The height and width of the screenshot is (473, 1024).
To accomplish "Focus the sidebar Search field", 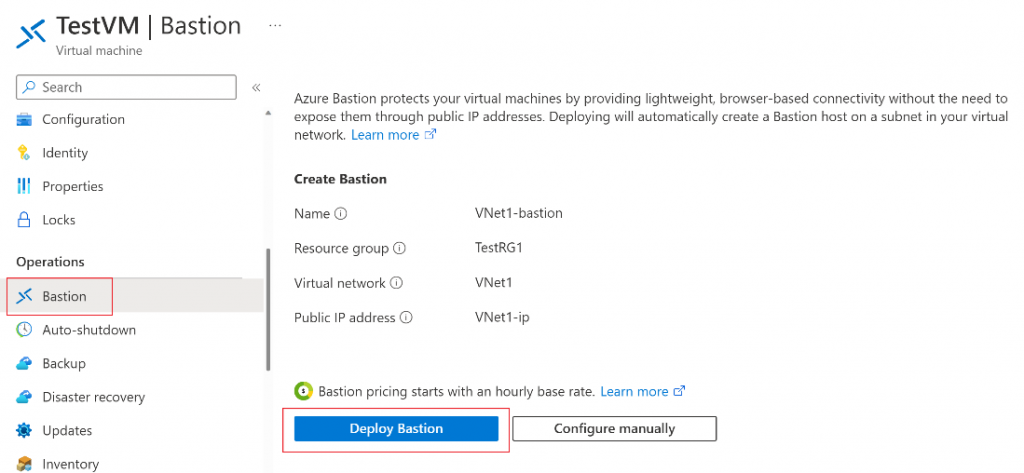I will 126,87.
